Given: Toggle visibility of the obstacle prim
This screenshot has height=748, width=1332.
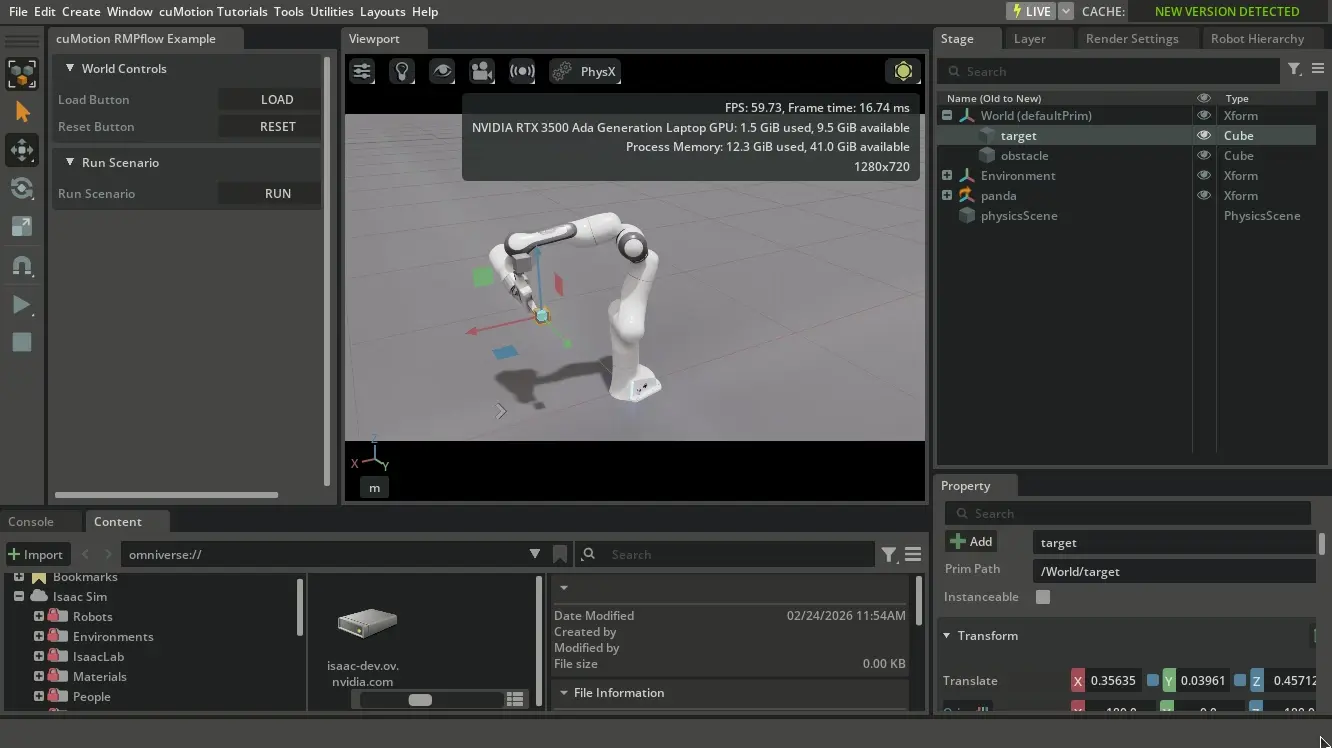Looking at the screenshot, I should (1204, 156).
